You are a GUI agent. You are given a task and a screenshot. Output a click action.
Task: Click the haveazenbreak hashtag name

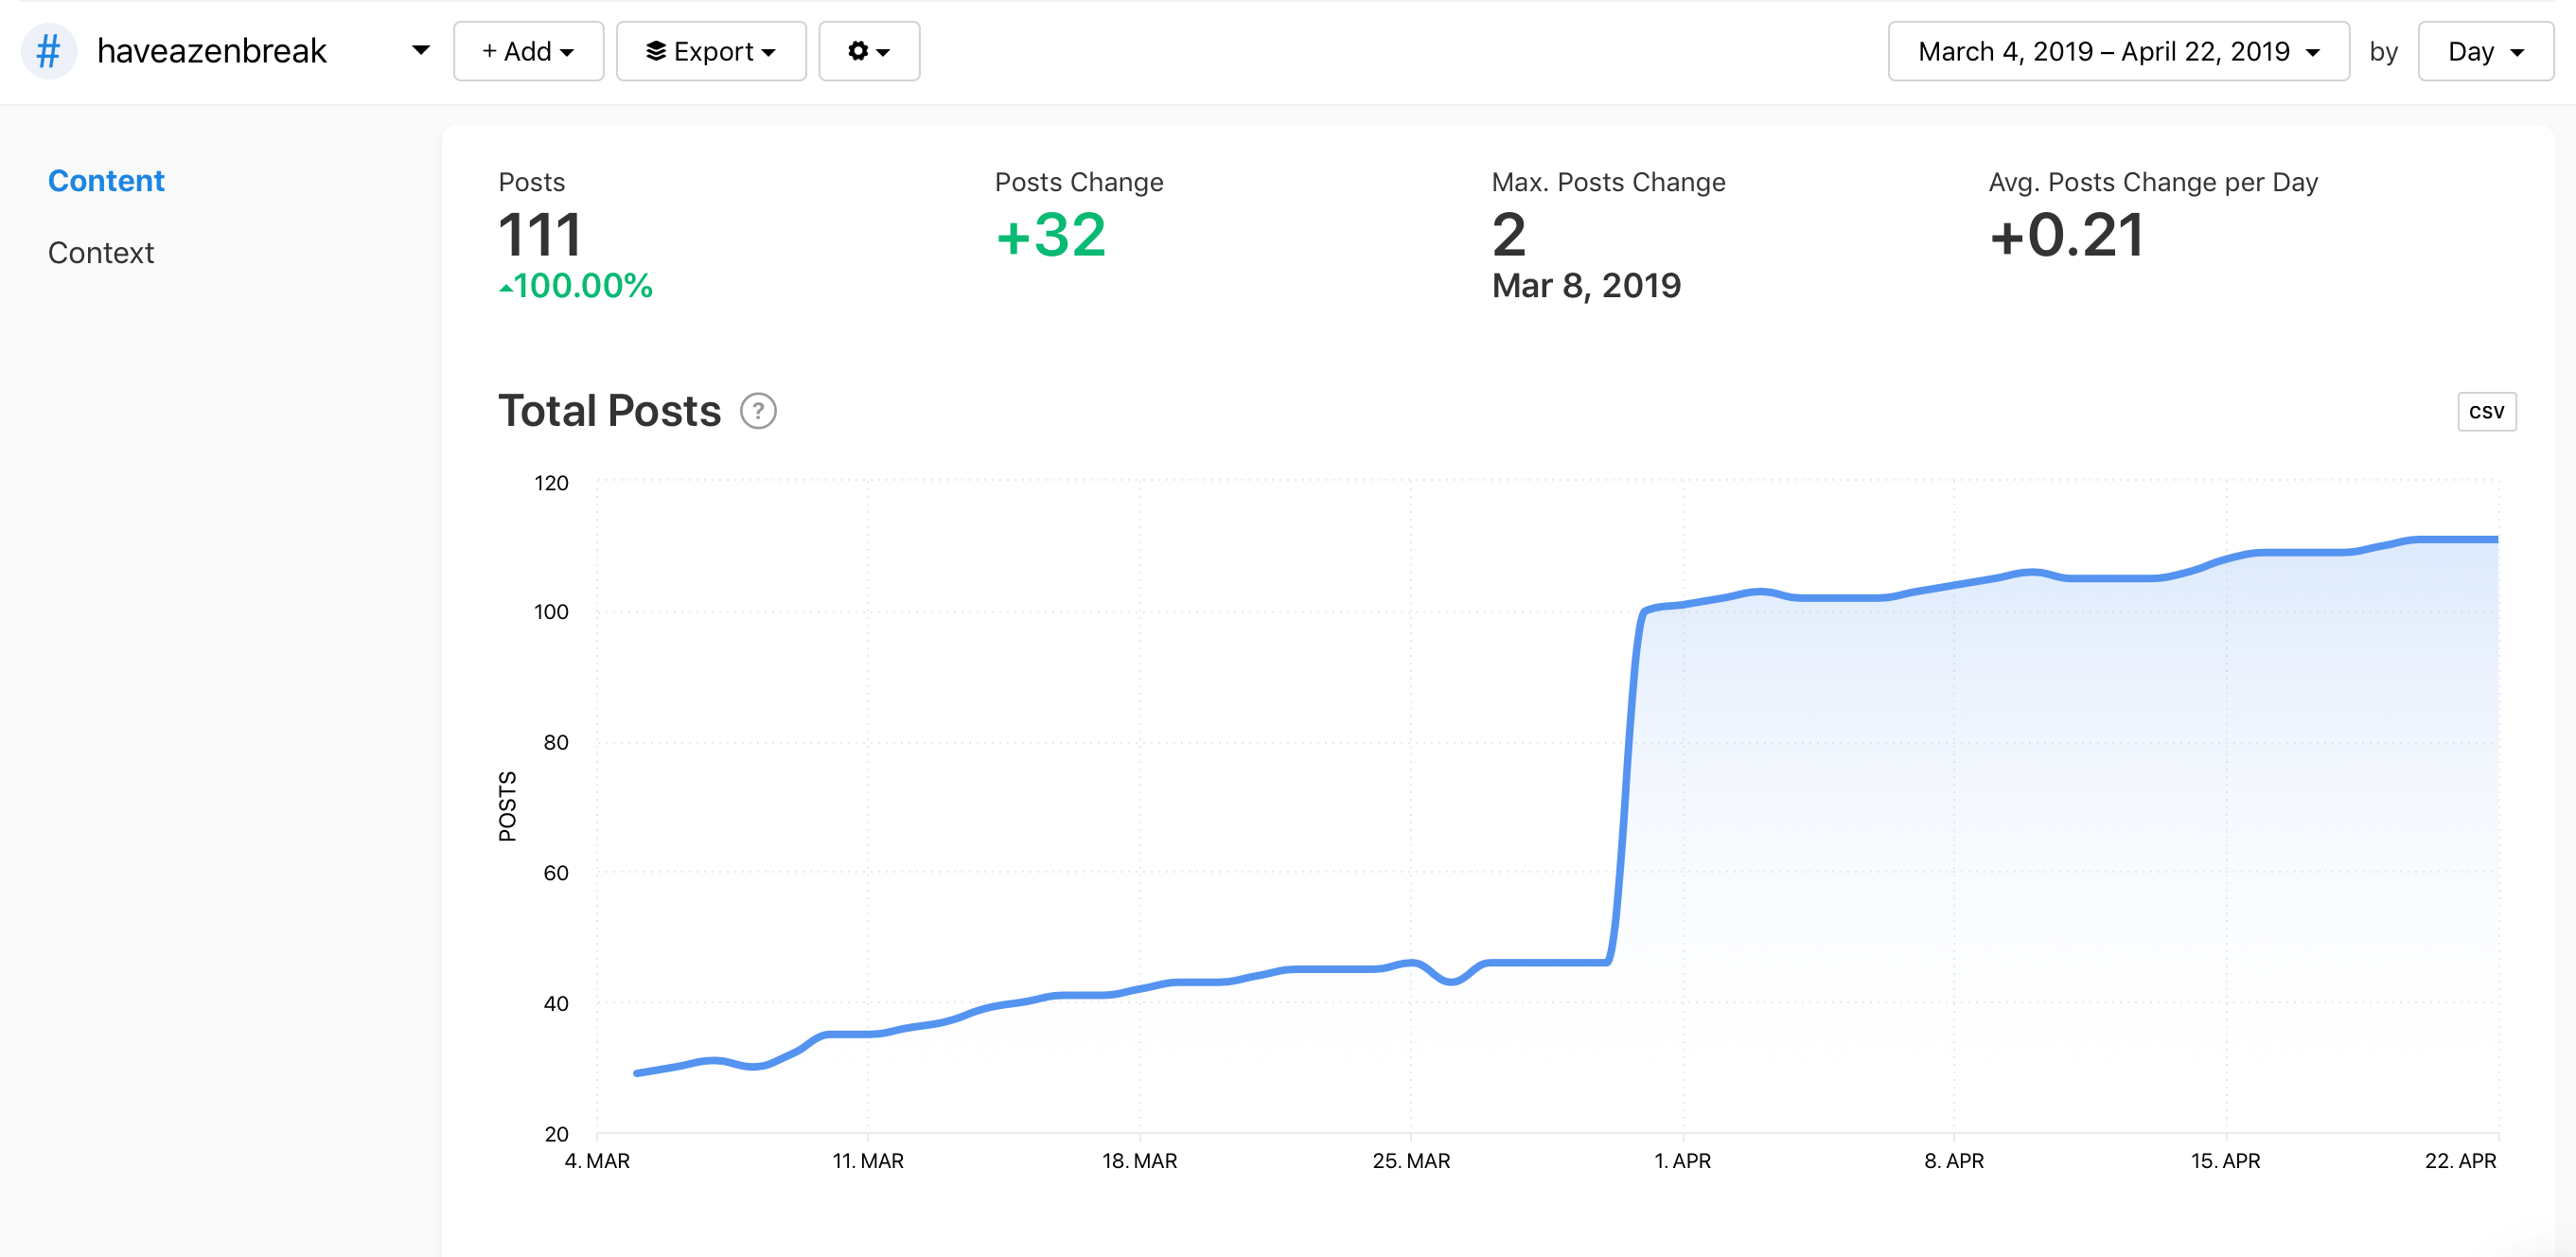pos(212,51)
